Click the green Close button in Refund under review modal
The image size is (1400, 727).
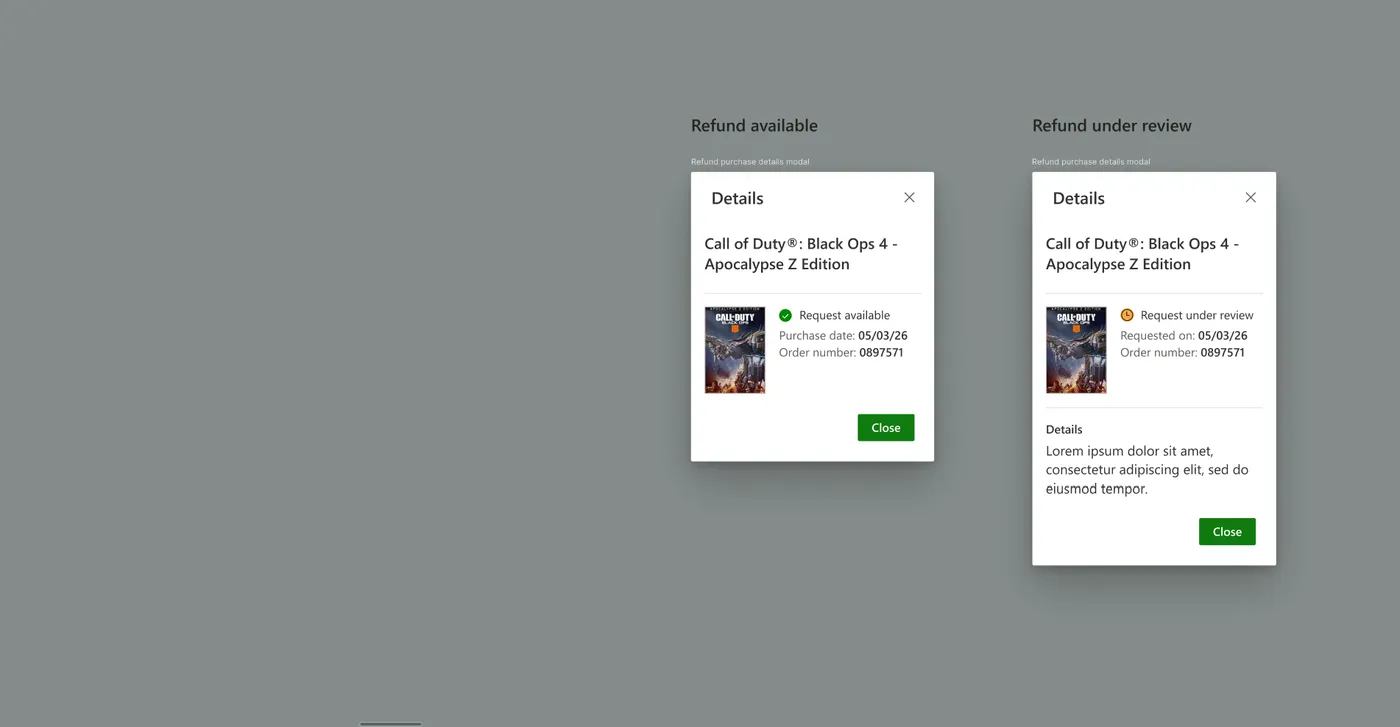point(1227,531)
